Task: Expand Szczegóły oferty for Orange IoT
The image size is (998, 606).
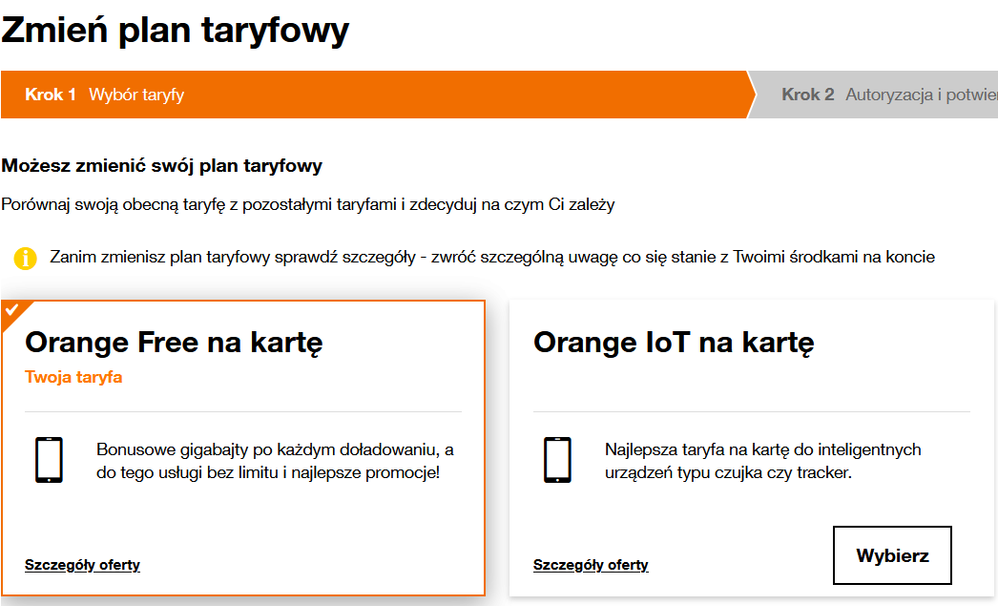Action: [590, 564]
